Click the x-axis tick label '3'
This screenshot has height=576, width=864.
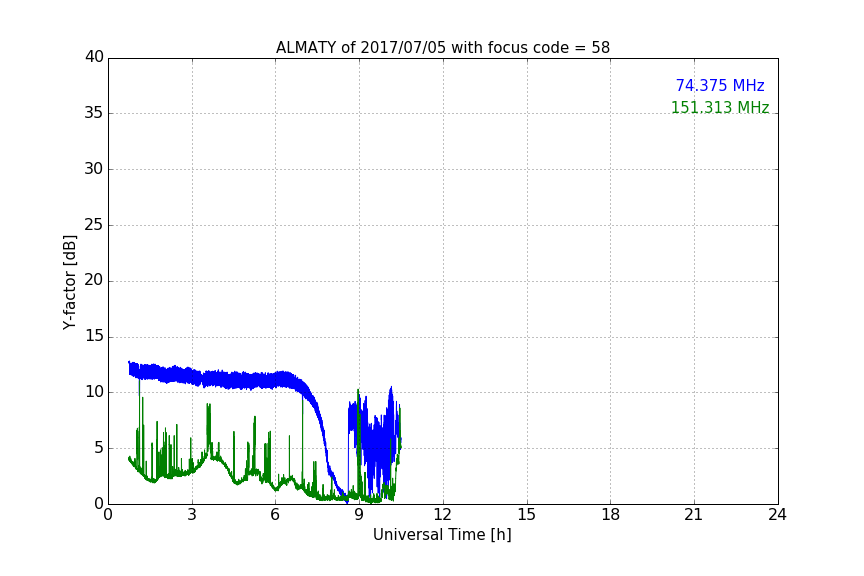pos(192,515)
